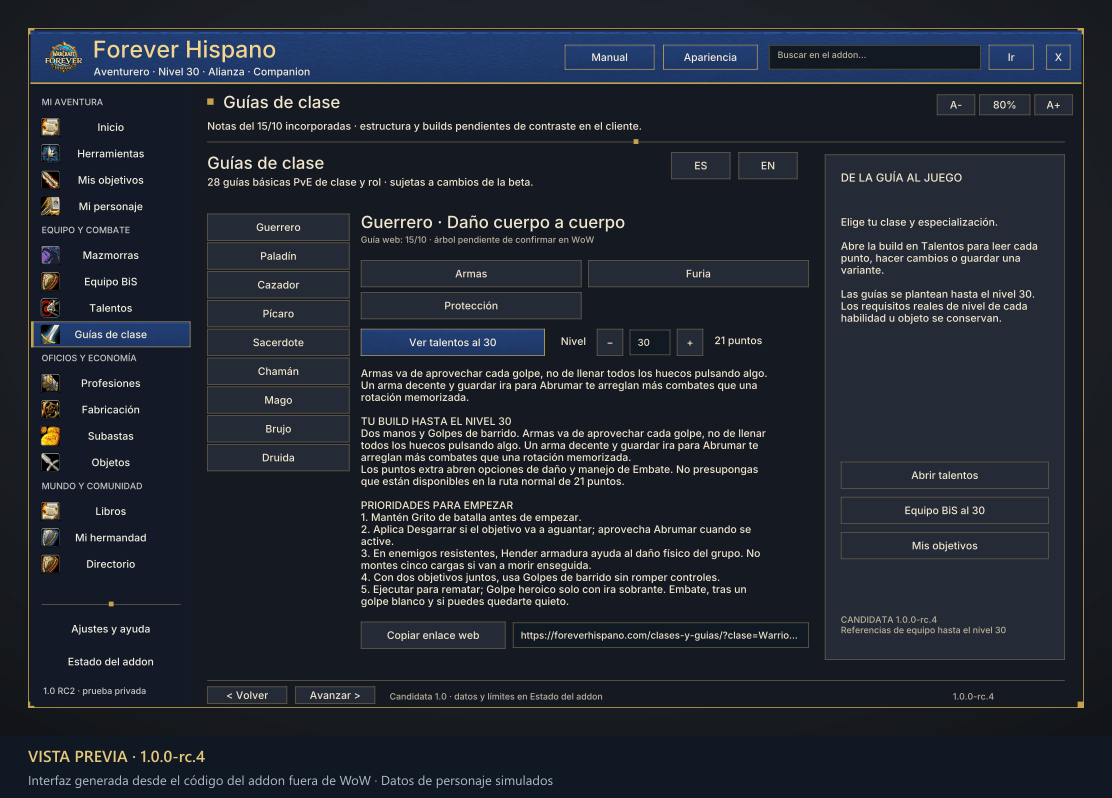Choose the Cazador class guide
The width and height of the screenshot is (1112, 798).
click(278, 285)
